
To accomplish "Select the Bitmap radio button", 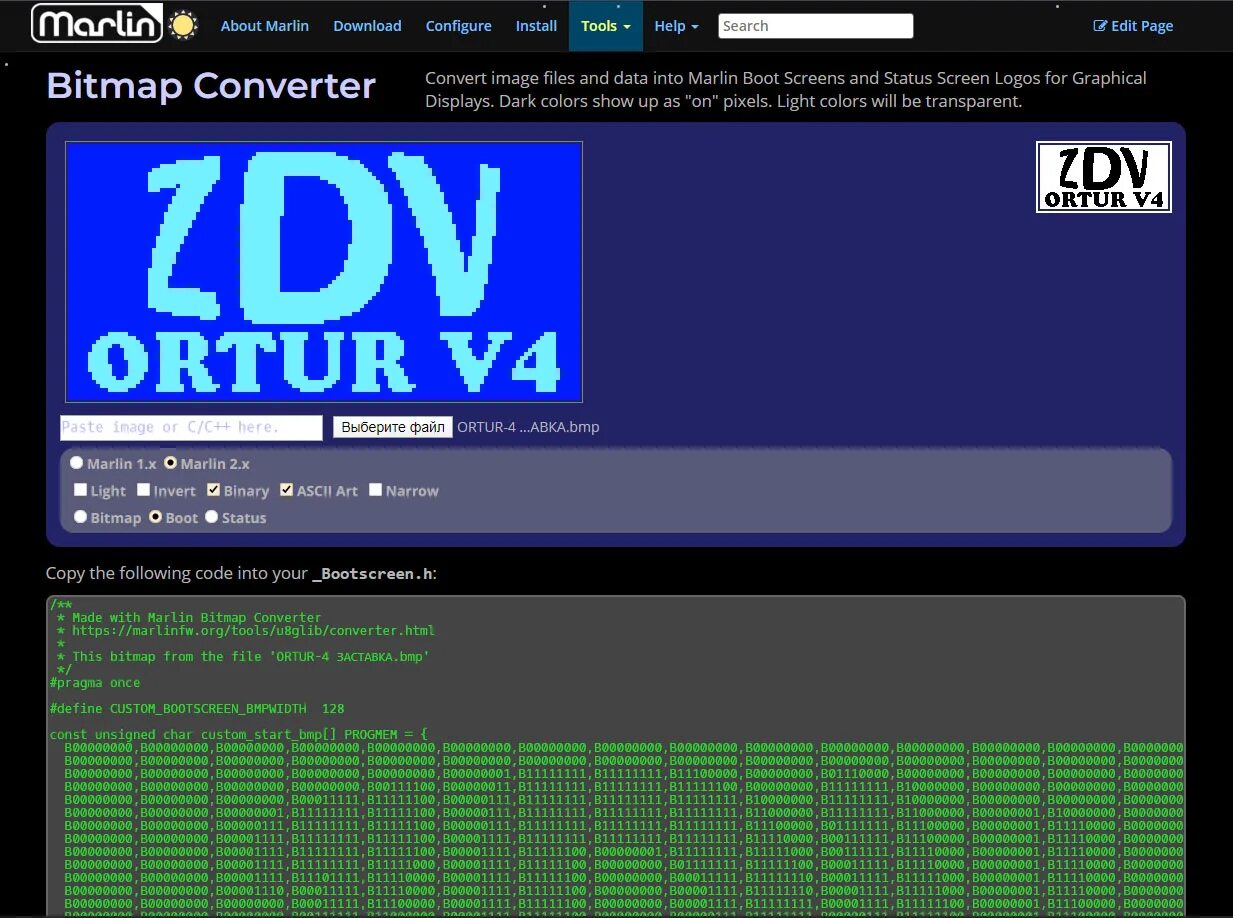I will tap(81, 517).
